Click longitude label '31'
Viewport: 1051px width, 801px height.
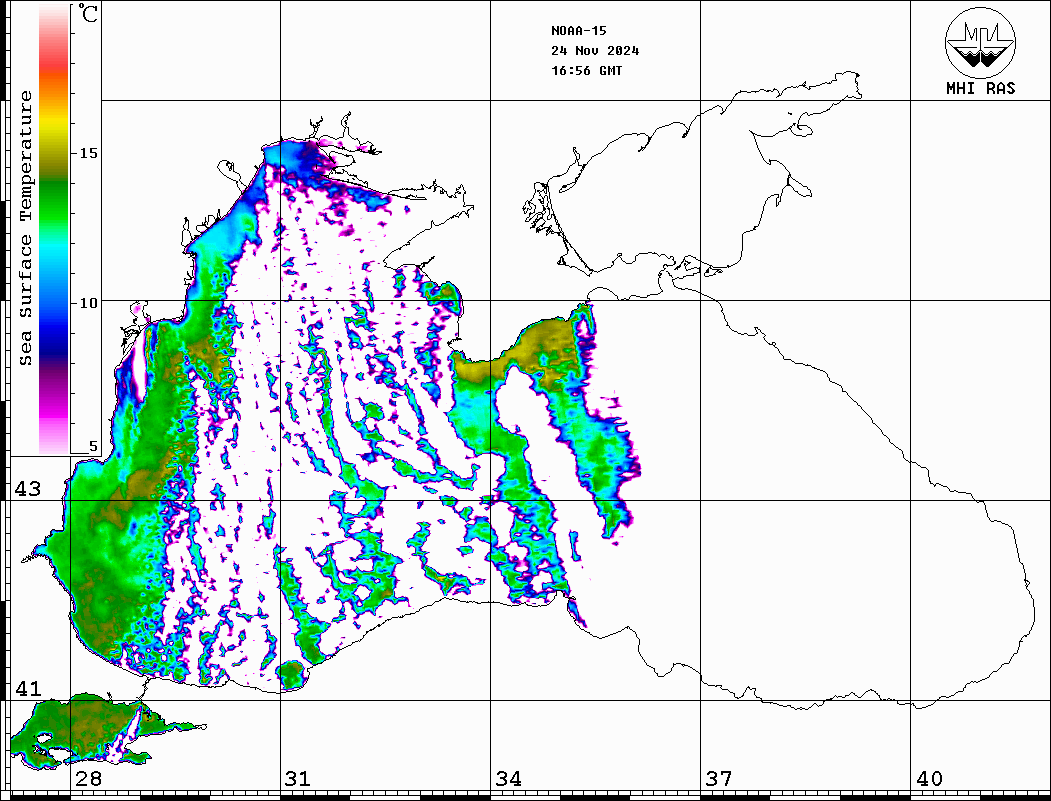(298, 779)
